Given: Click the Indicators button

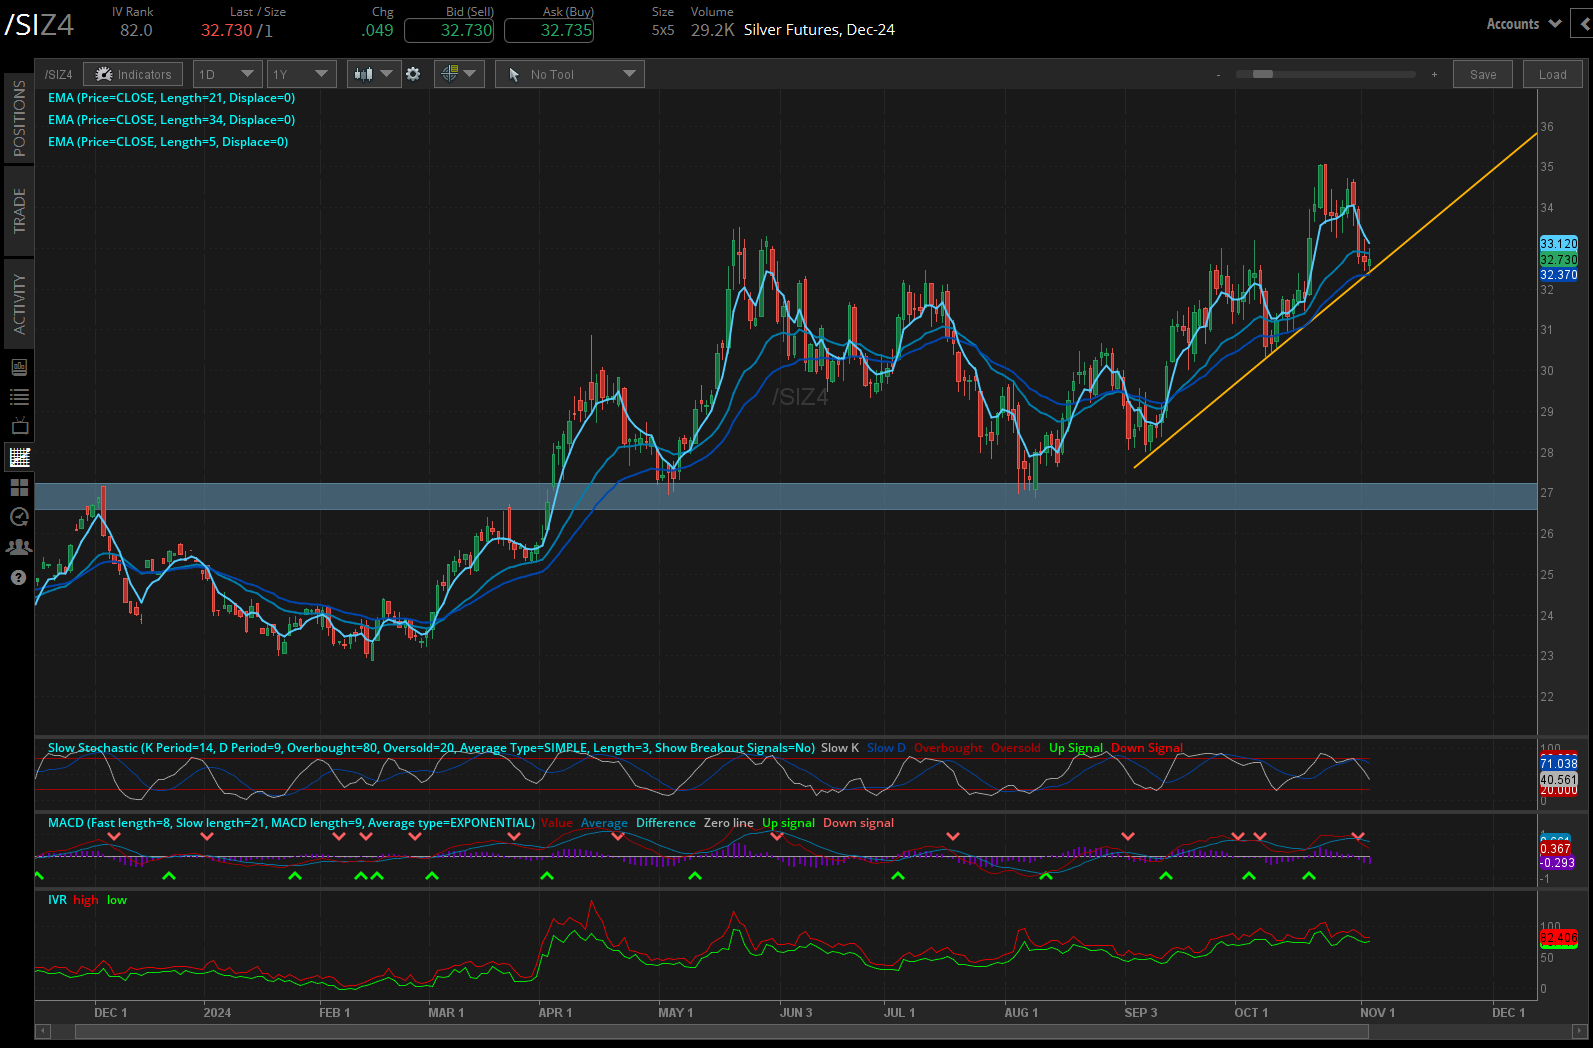Looking at the screenshot, I should (x=133, y=74).
